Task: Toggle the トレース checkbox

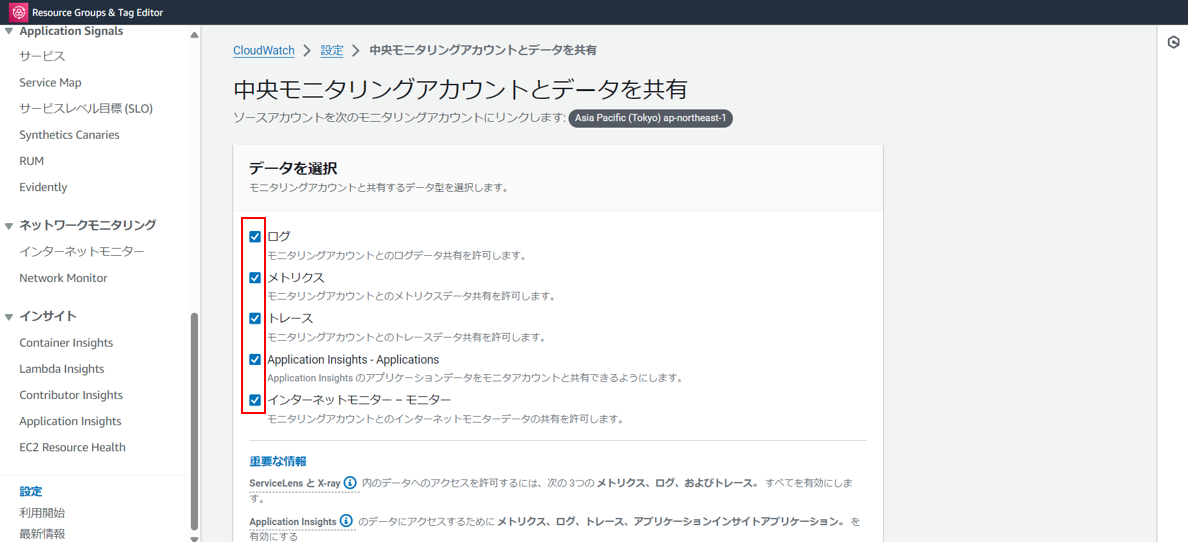Action: click(255, 318)
